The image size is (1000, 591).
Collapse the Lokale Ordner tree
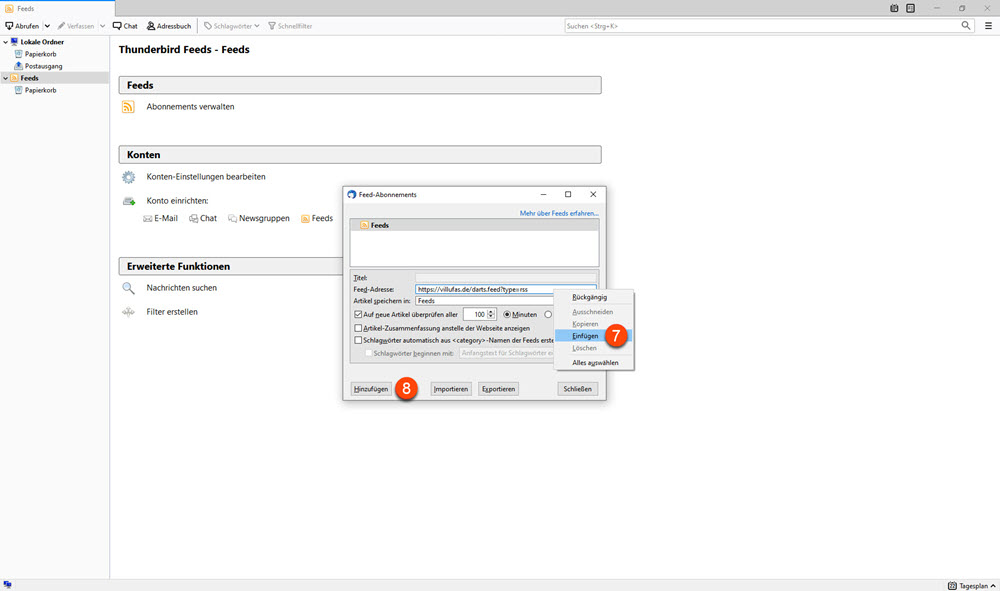(5, 42)
